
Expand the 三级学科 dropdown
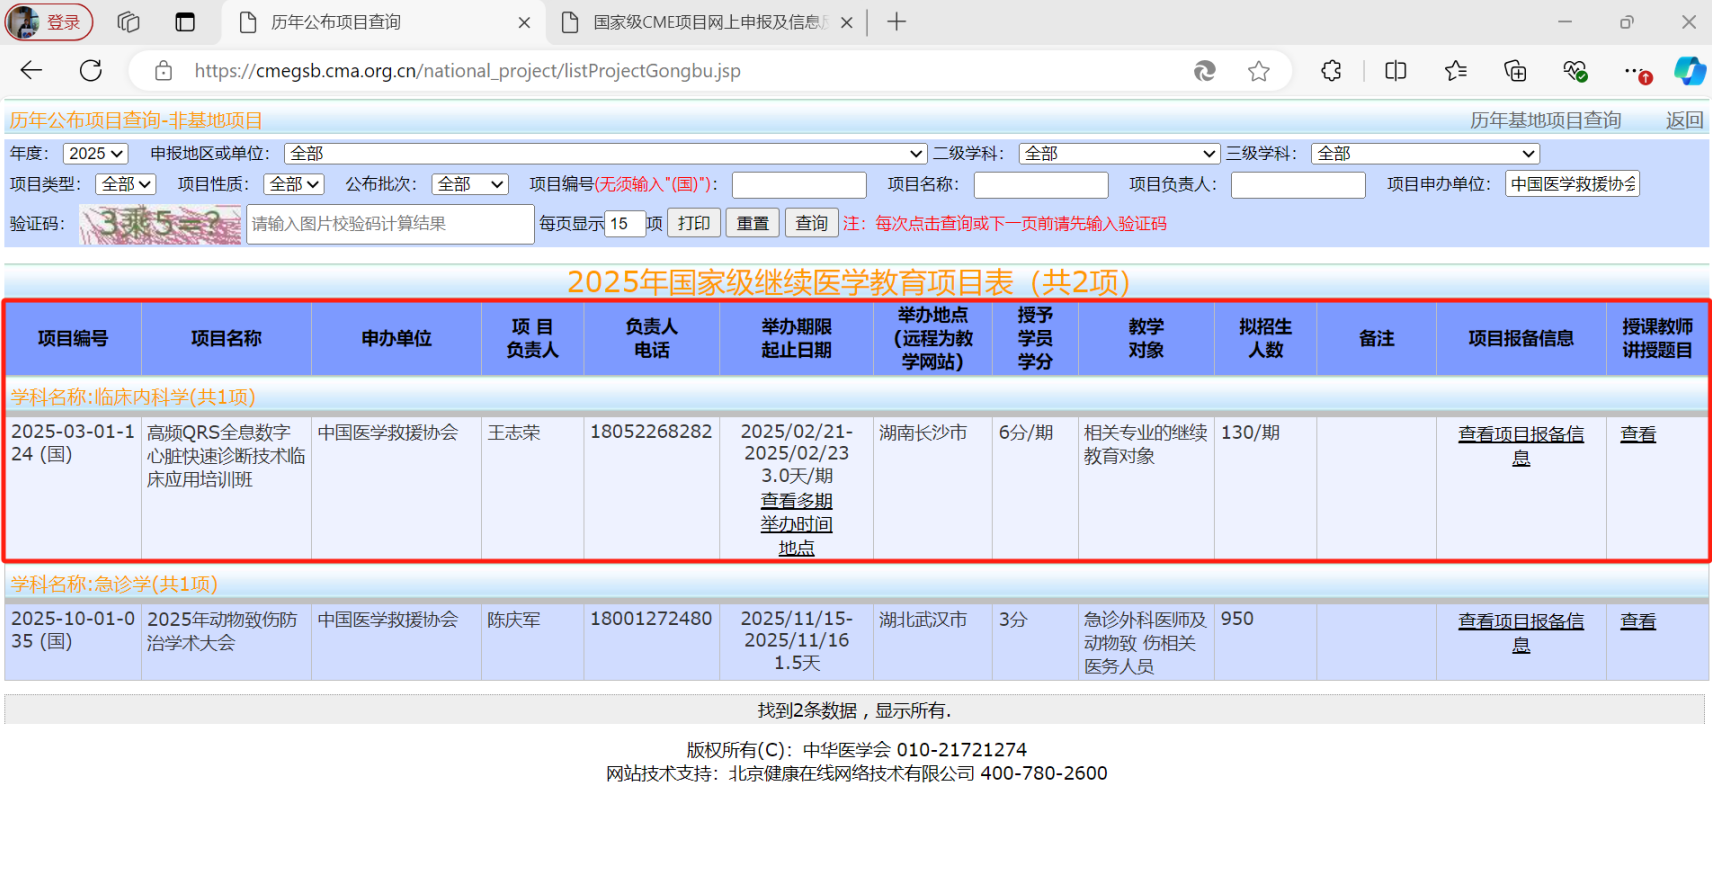pos(1425,153)
